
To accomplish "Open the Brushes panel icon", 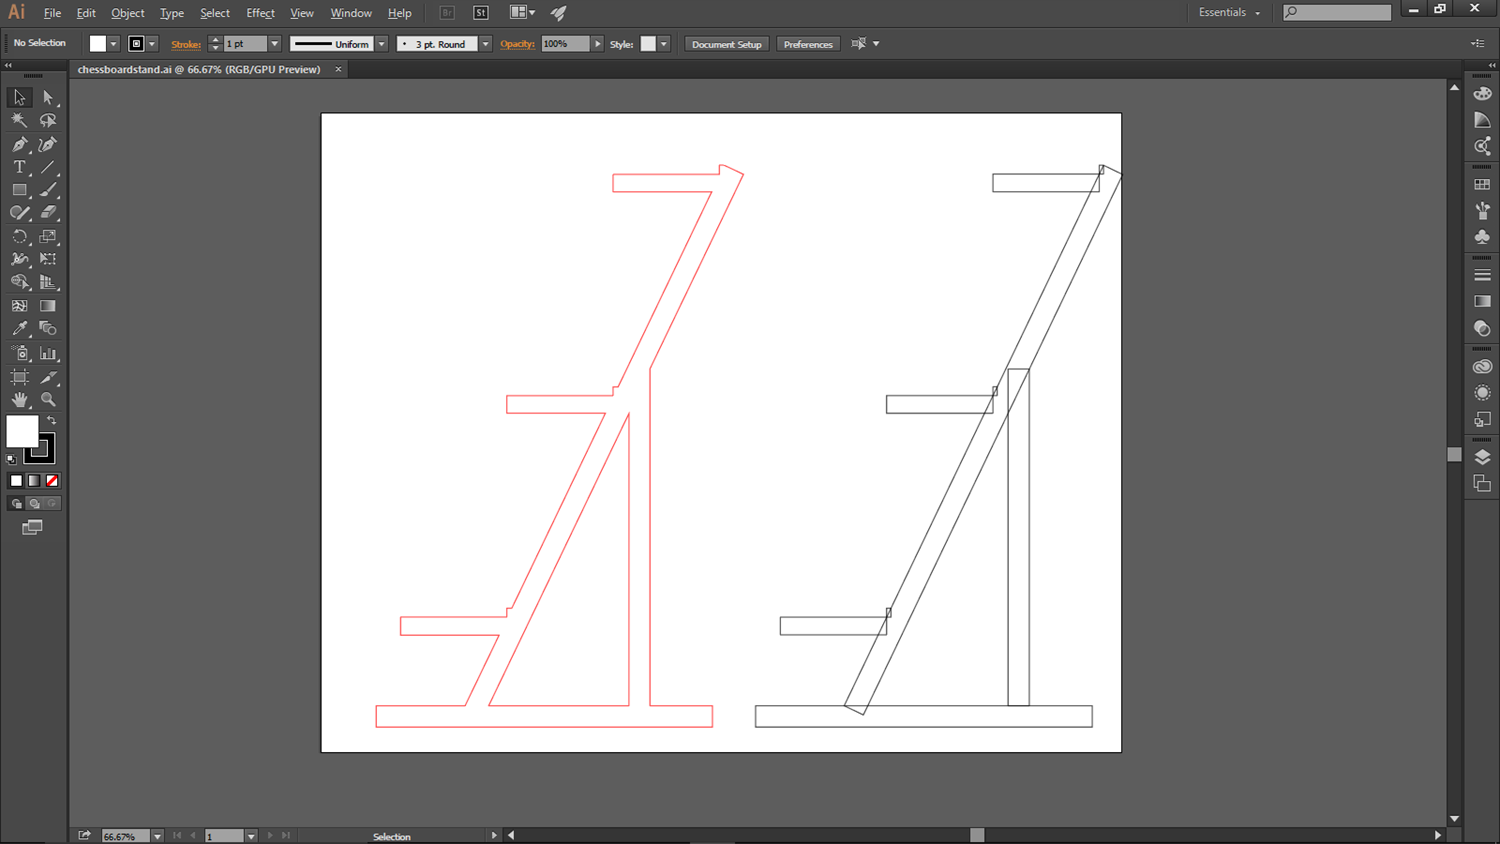I will coord(1482,210).
